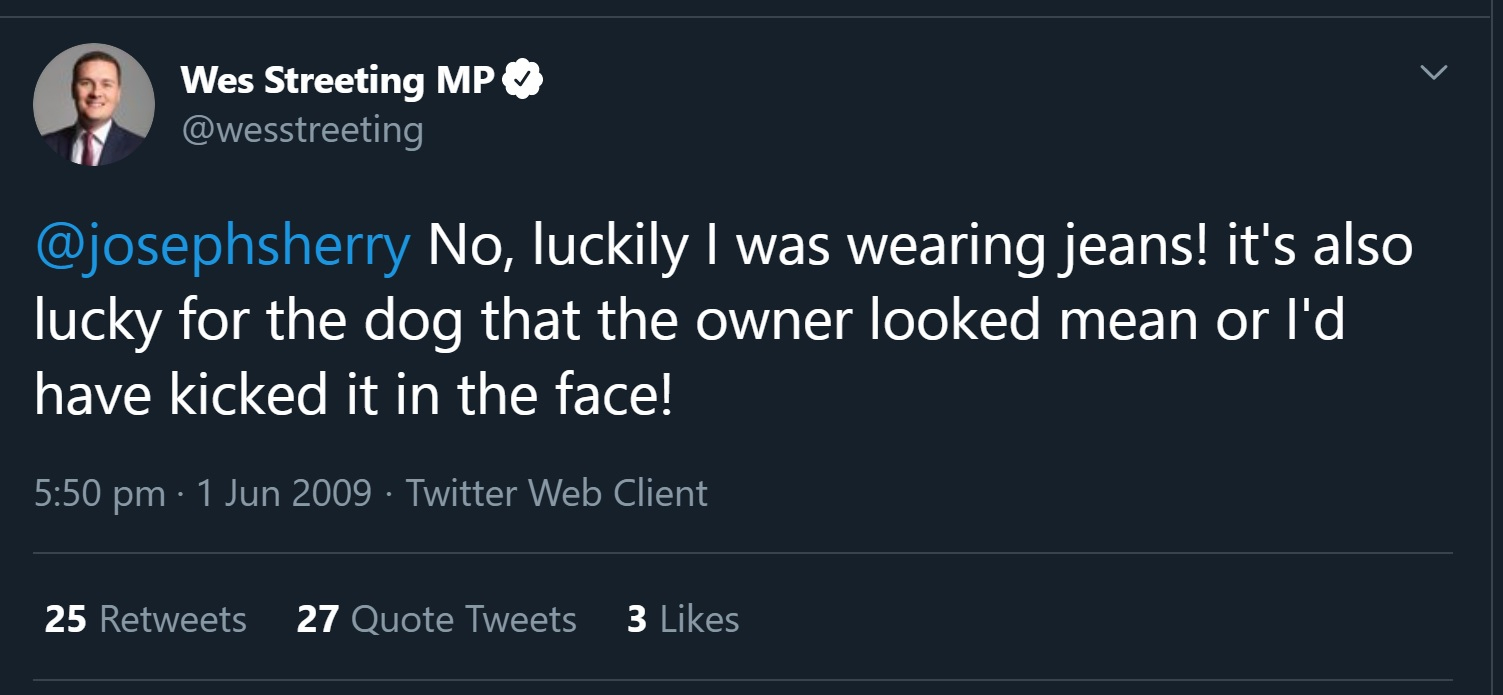Open the Wes Streeting MP display name
1503x695 pixels.
click(337, 81)
